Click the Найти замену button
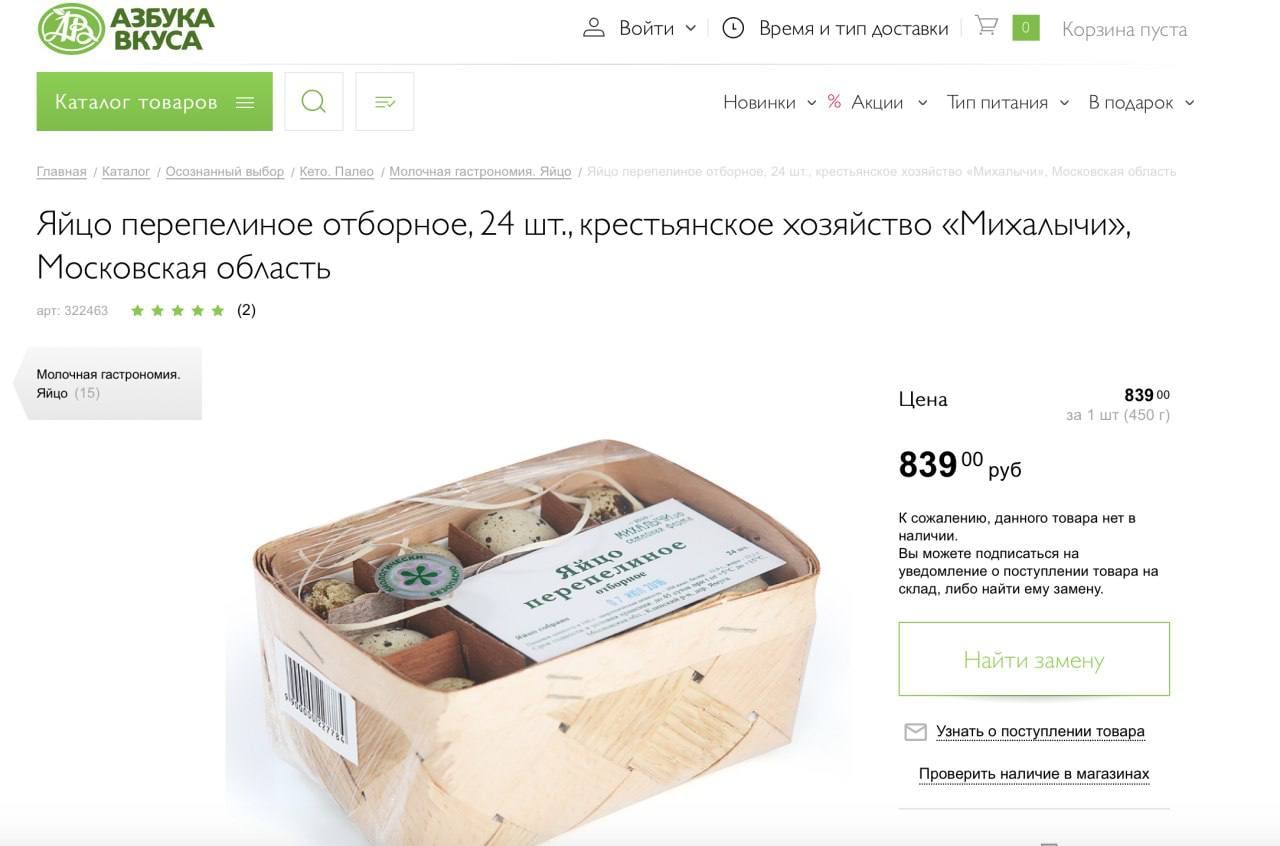This screenshot has width=1280, height=846. [x=1034, y=659]
